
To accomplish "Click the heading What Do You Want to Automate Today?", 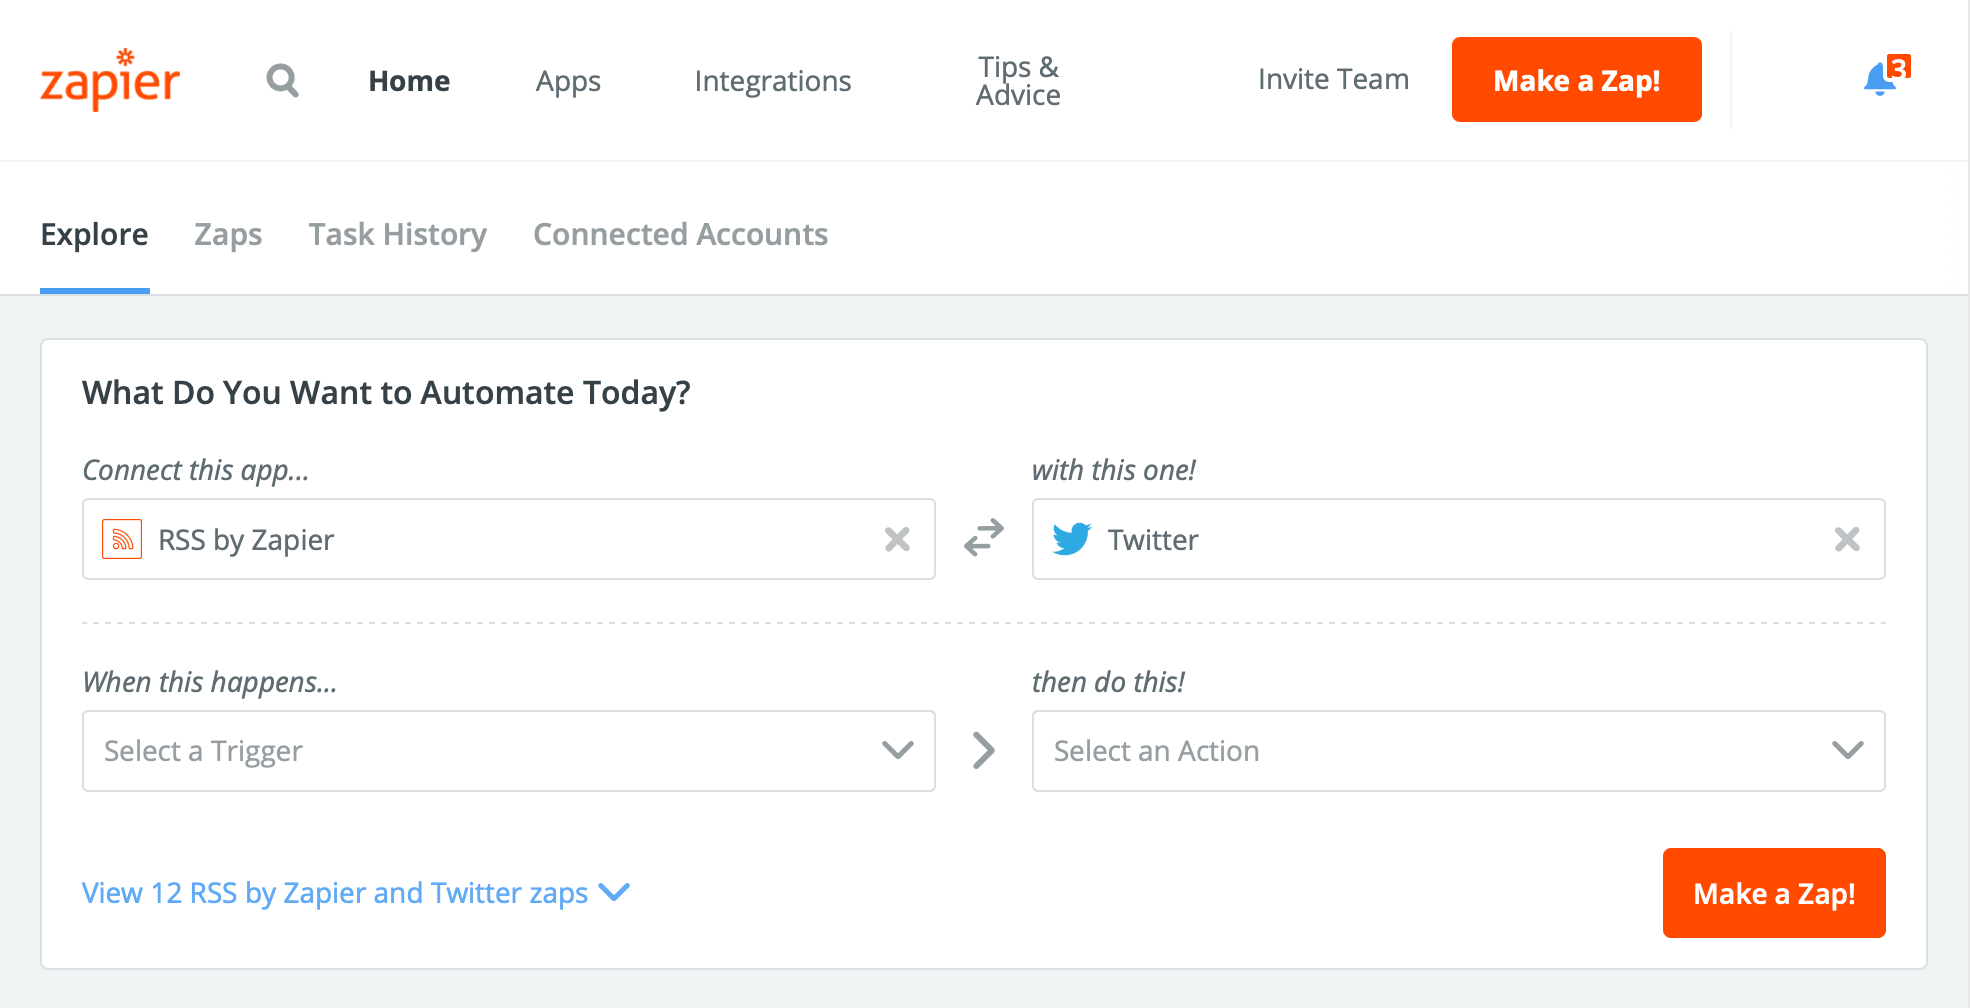I will 386,393.
